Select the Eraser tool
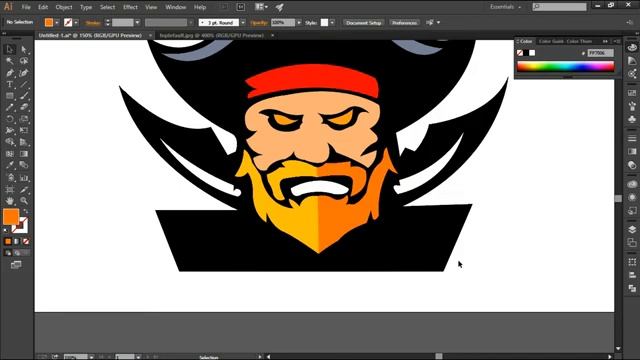The image size is (640, 360). [x=24, y=107]
